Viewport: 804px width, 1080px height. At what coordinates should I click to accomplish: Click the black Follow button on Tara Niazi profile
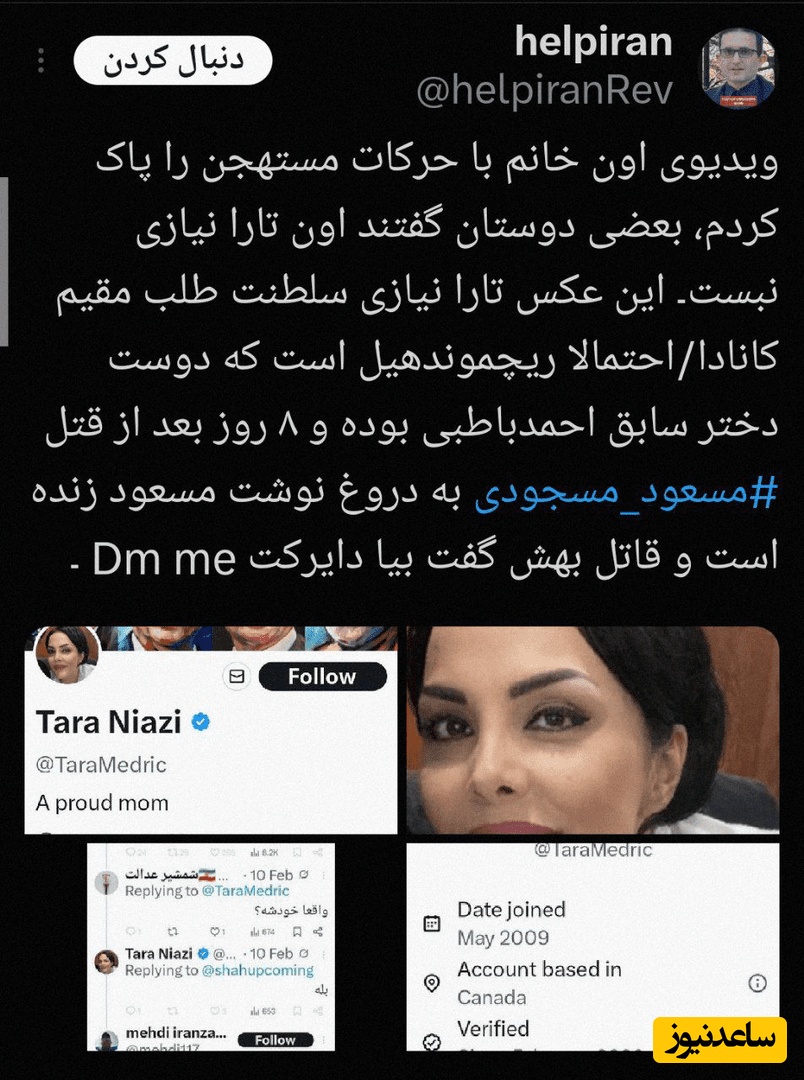coord(322,676)
